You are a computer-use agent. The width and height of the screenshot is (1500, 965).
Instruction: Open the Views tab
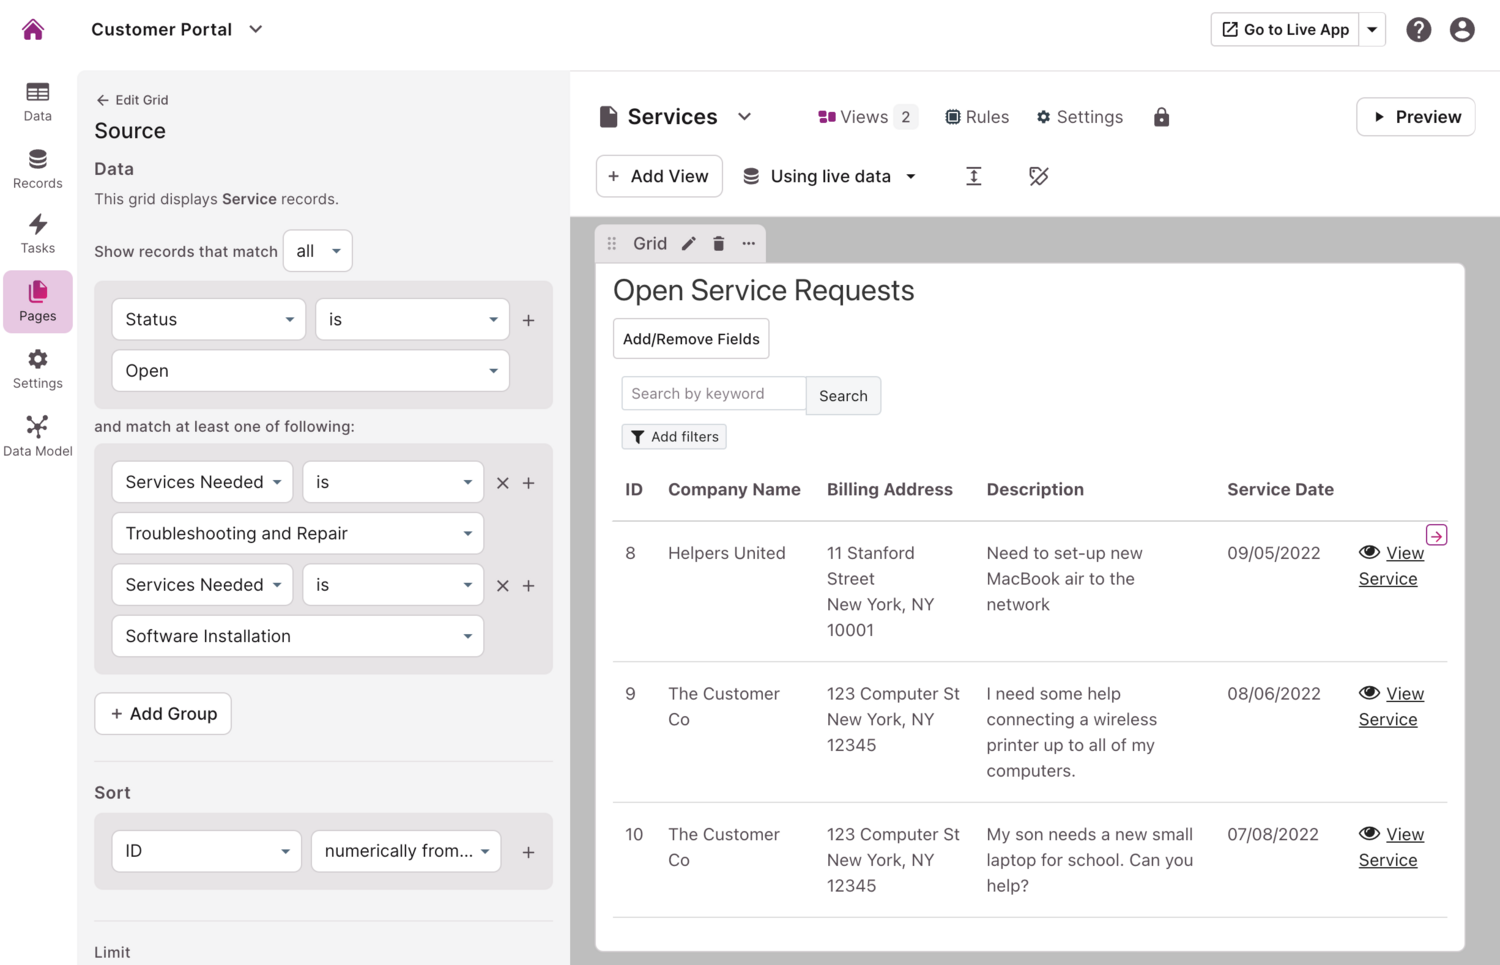865,117
